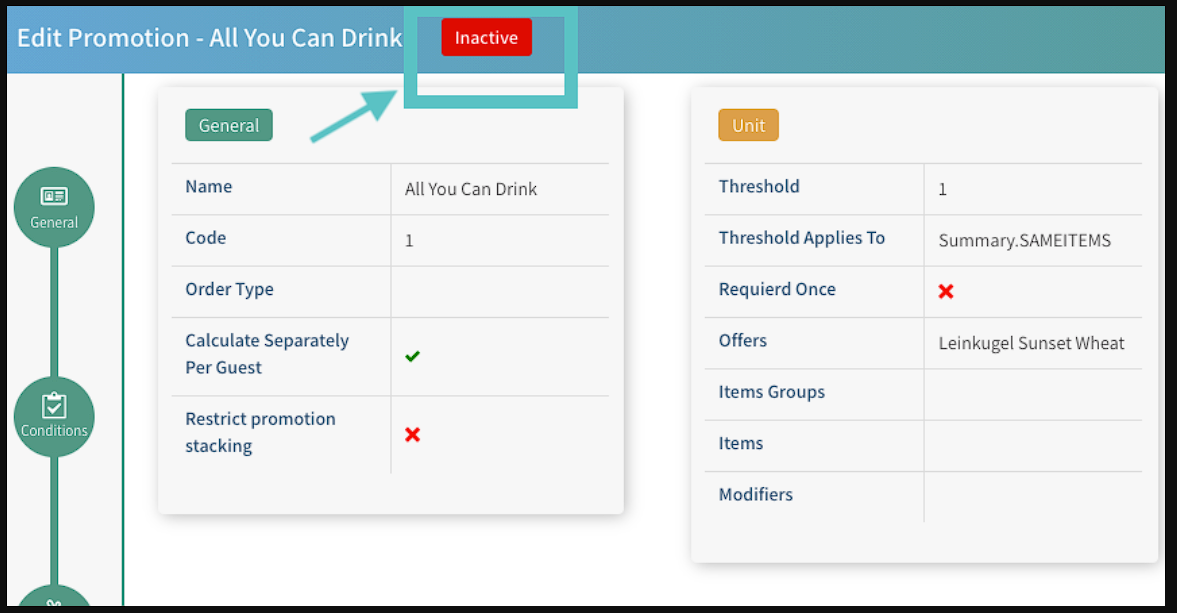The width and height of the screenshot is (1177, 613).
Task: Open the Threshold Applies To Summary.SAMEITEMS value
Action: pyautogui.click(x=1024, y=240)
